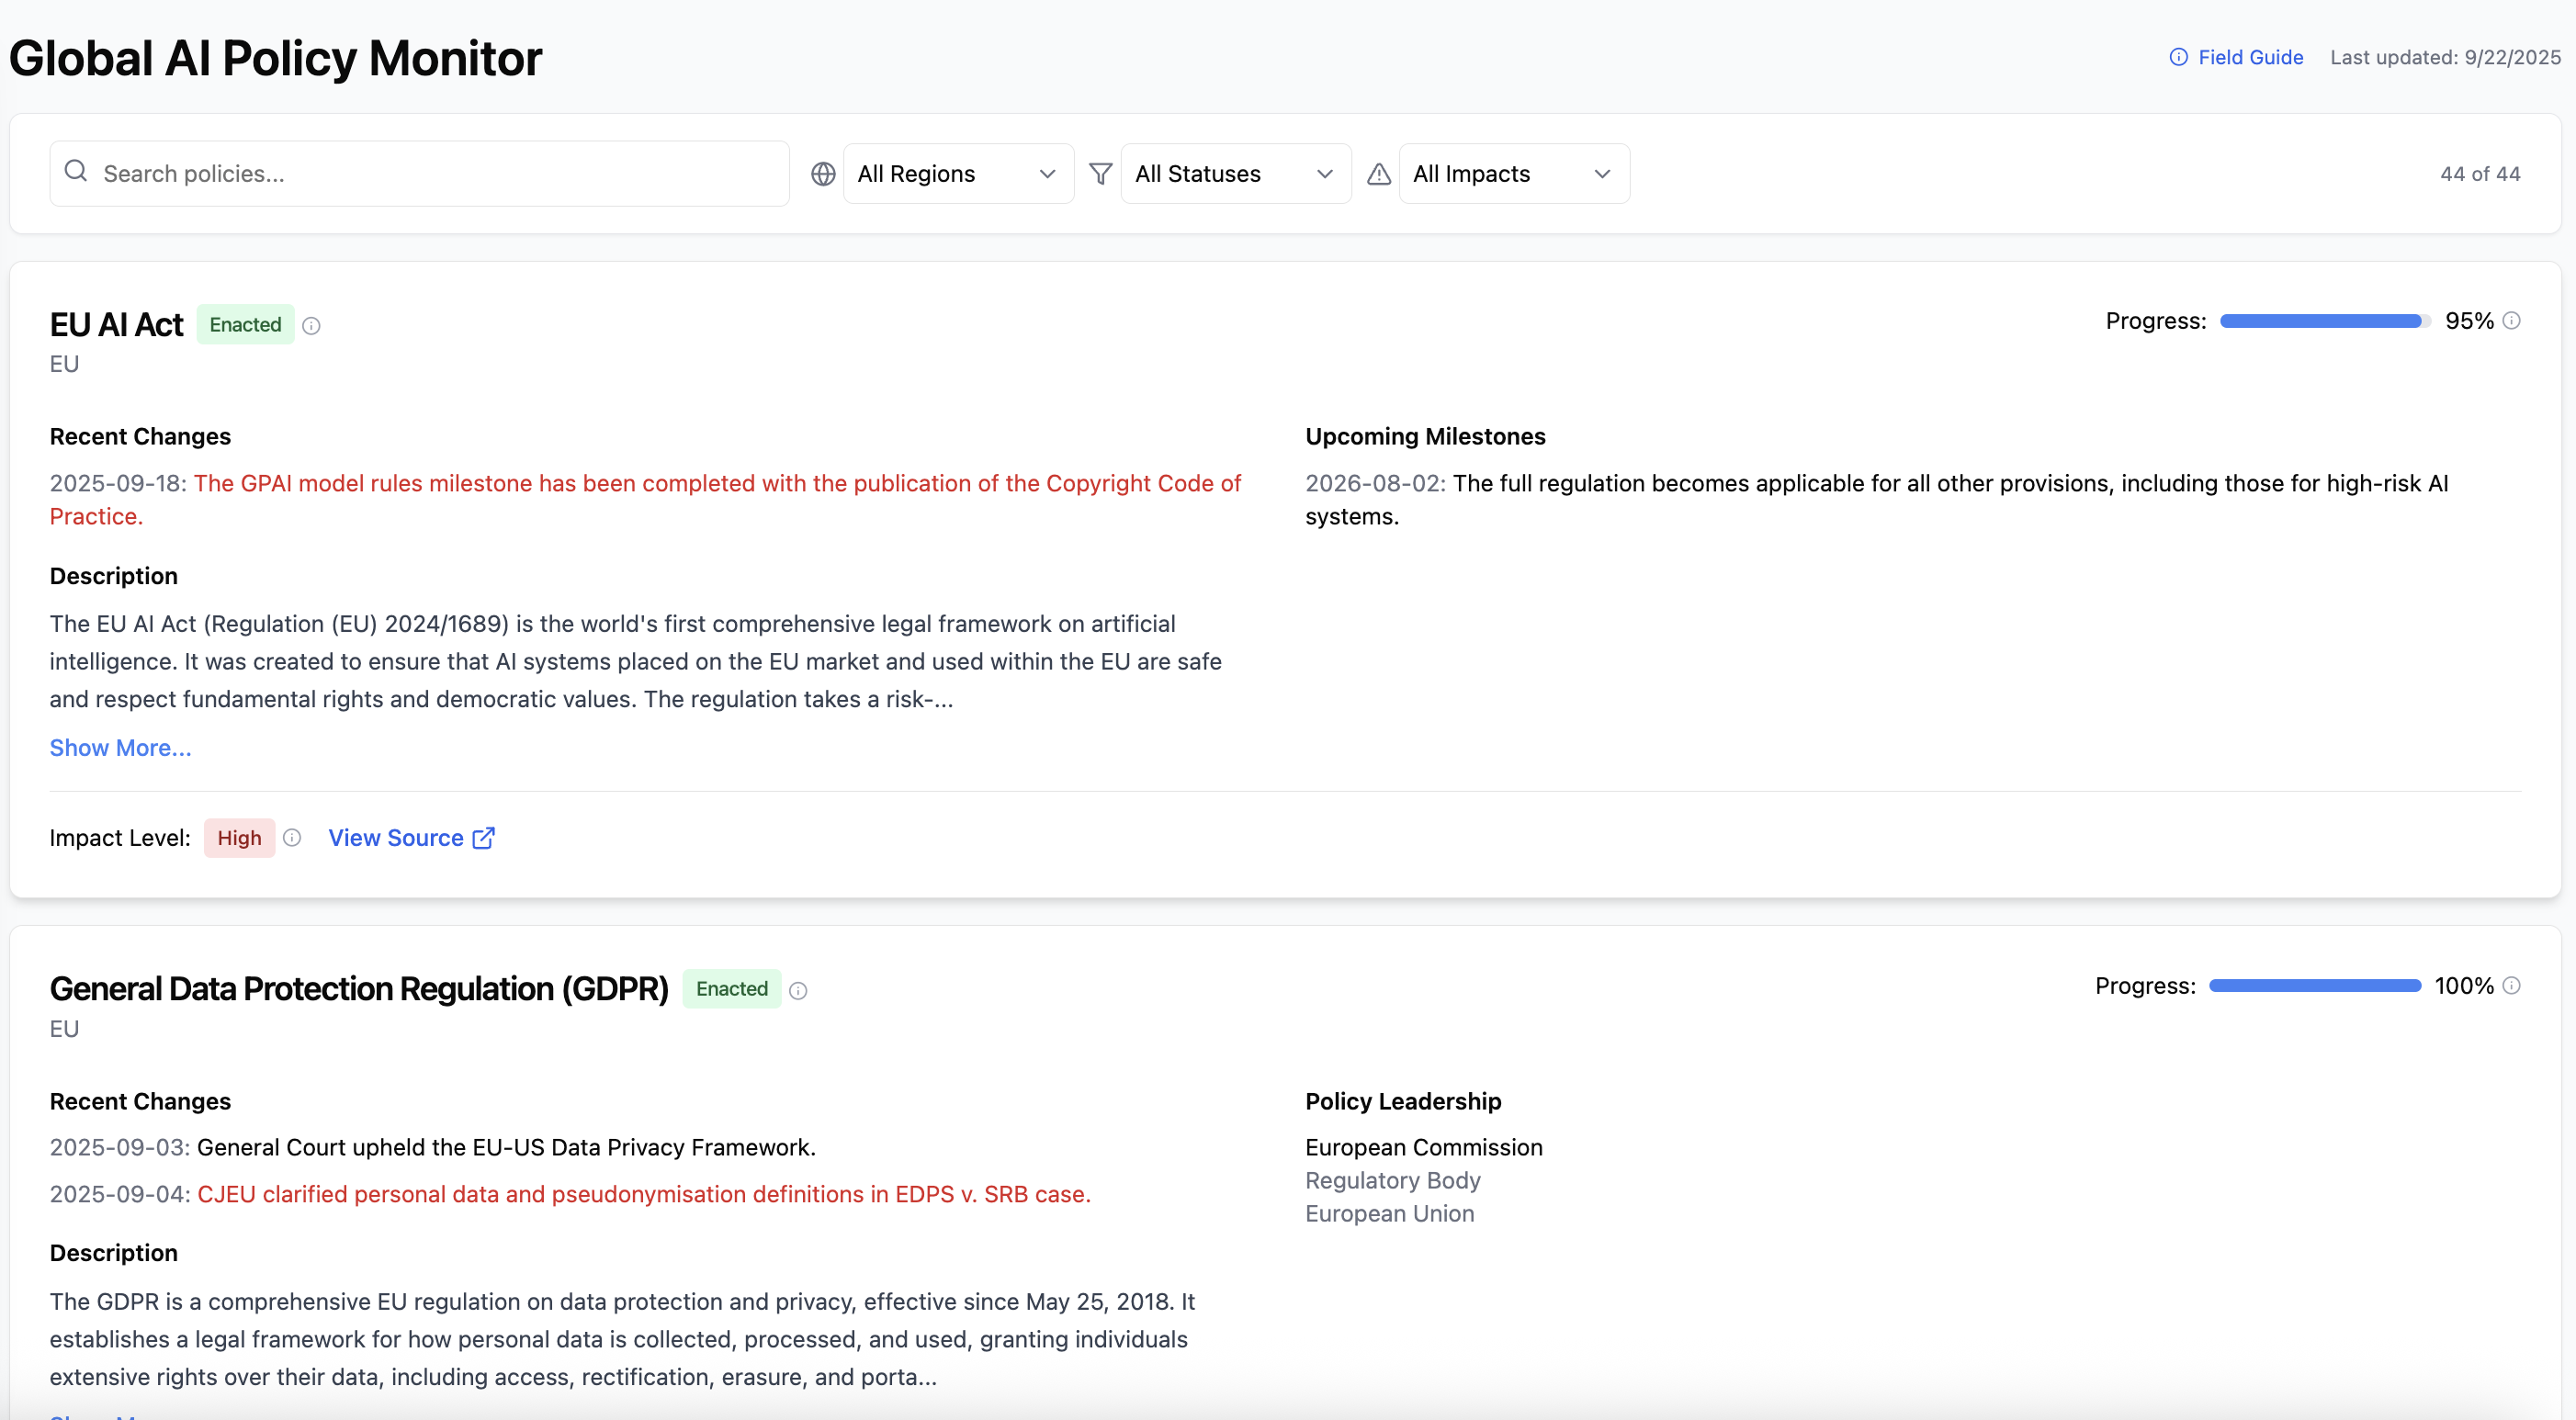This screenshot has height=1420, width=2576.
Task: Click the funnel filter icon beside All Statuses
Action: (1100, 173)
